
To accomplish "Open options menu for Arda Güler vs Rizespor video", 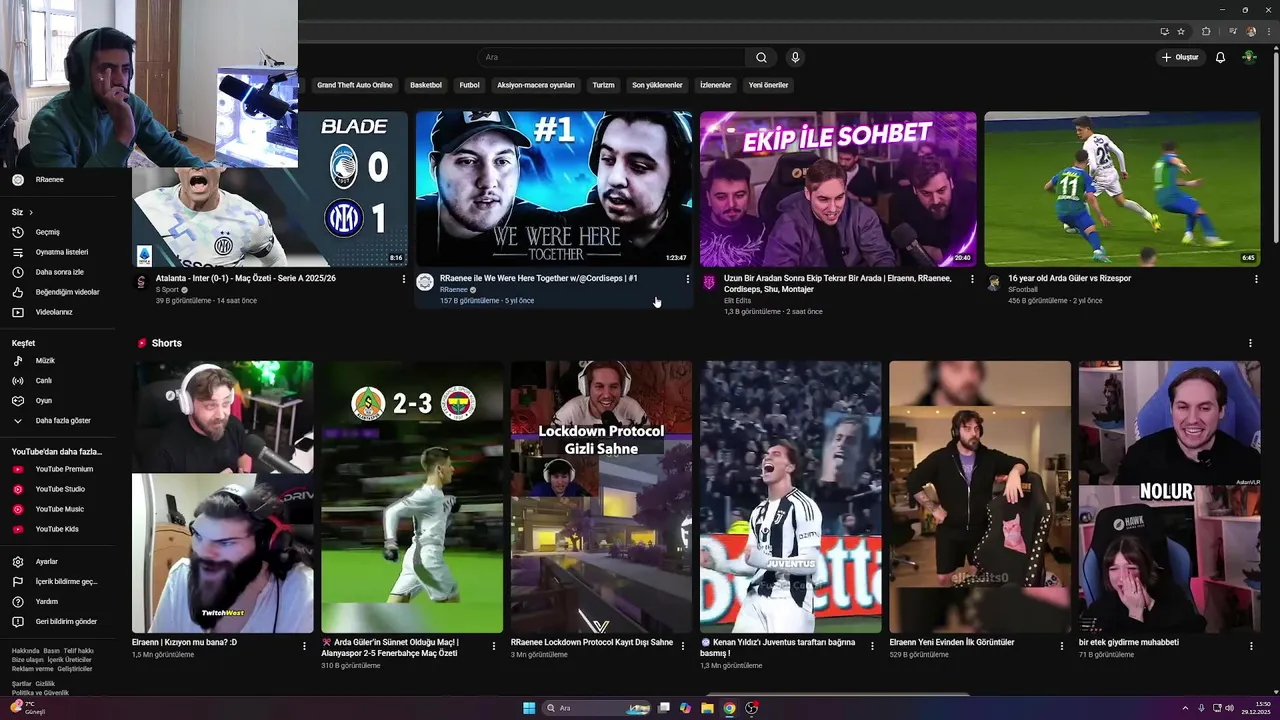I will tap(1256, 279).
